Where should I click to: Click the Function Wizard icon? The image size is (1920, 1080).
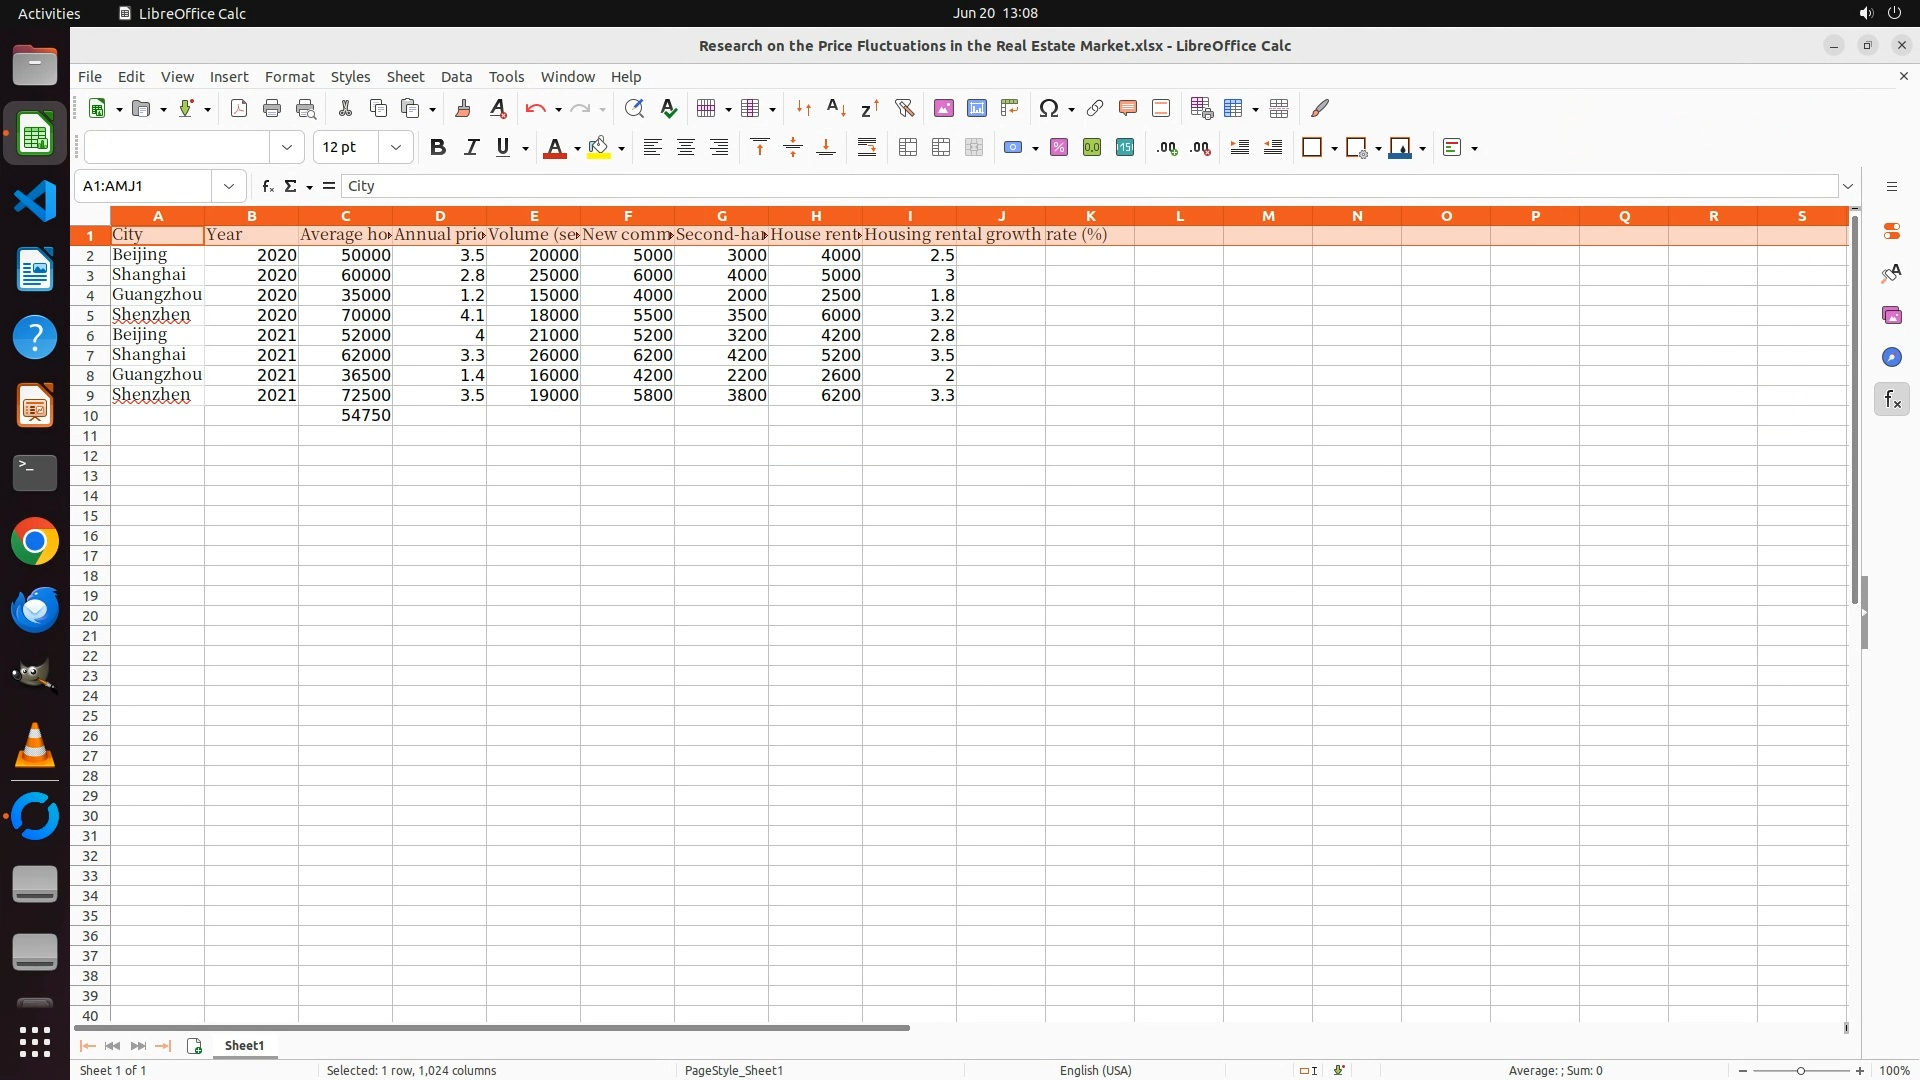point(267,186)
